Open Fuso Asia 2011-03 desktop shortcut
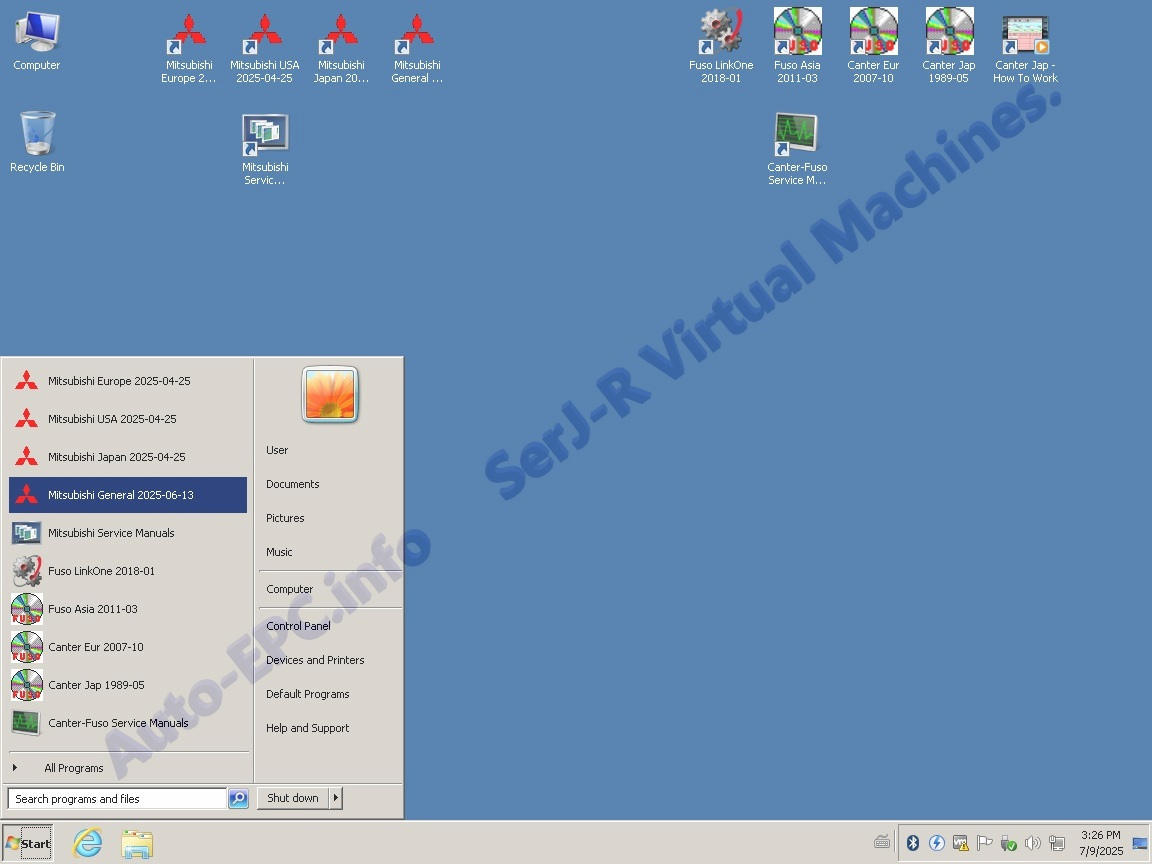 (797, 35)
